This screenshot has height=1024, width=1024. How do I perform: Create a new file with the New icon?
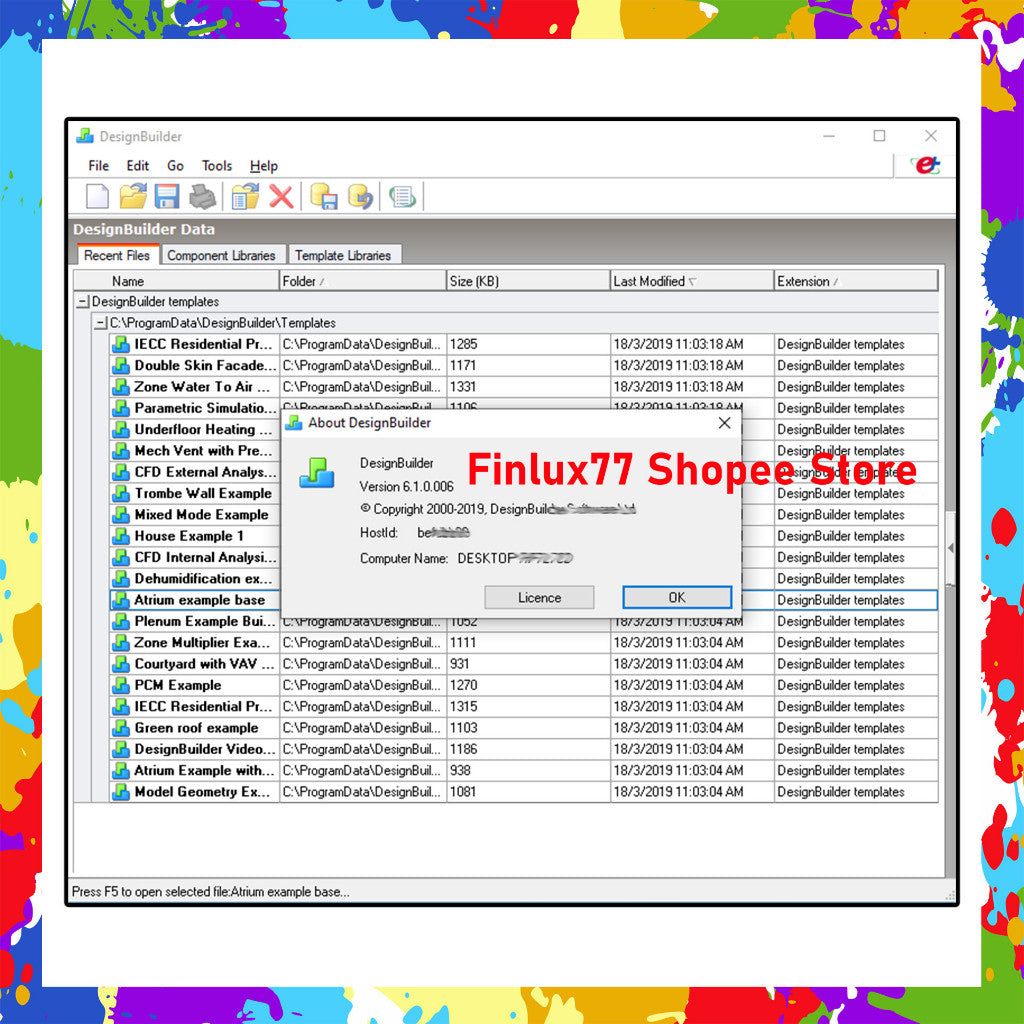(x=97, y=196)
